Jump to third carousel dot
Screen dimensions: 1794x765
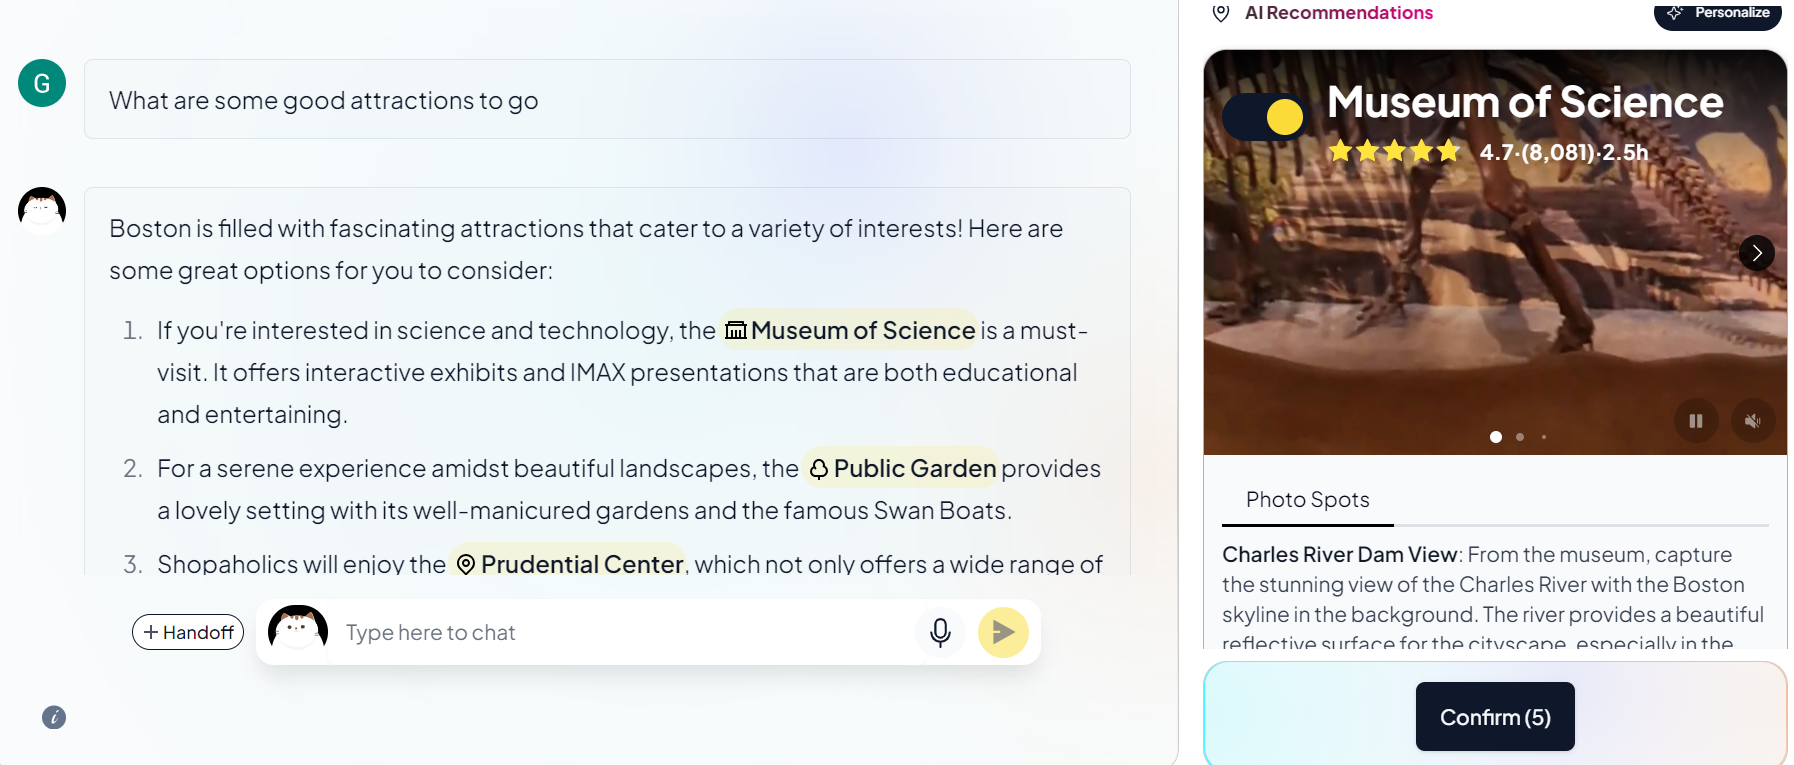coord(1544,437)
